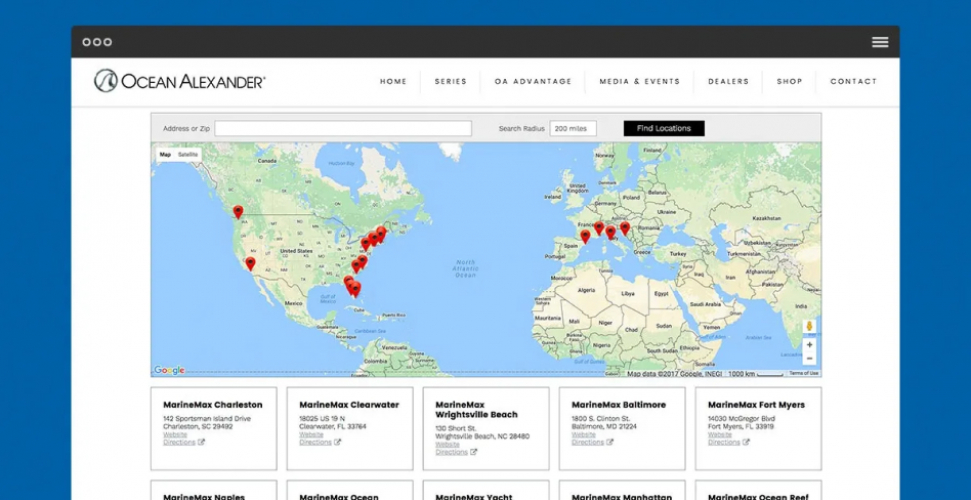Click the MarineMax Manhattan card title
Viewport: 971px width, 500px height.
622,496
